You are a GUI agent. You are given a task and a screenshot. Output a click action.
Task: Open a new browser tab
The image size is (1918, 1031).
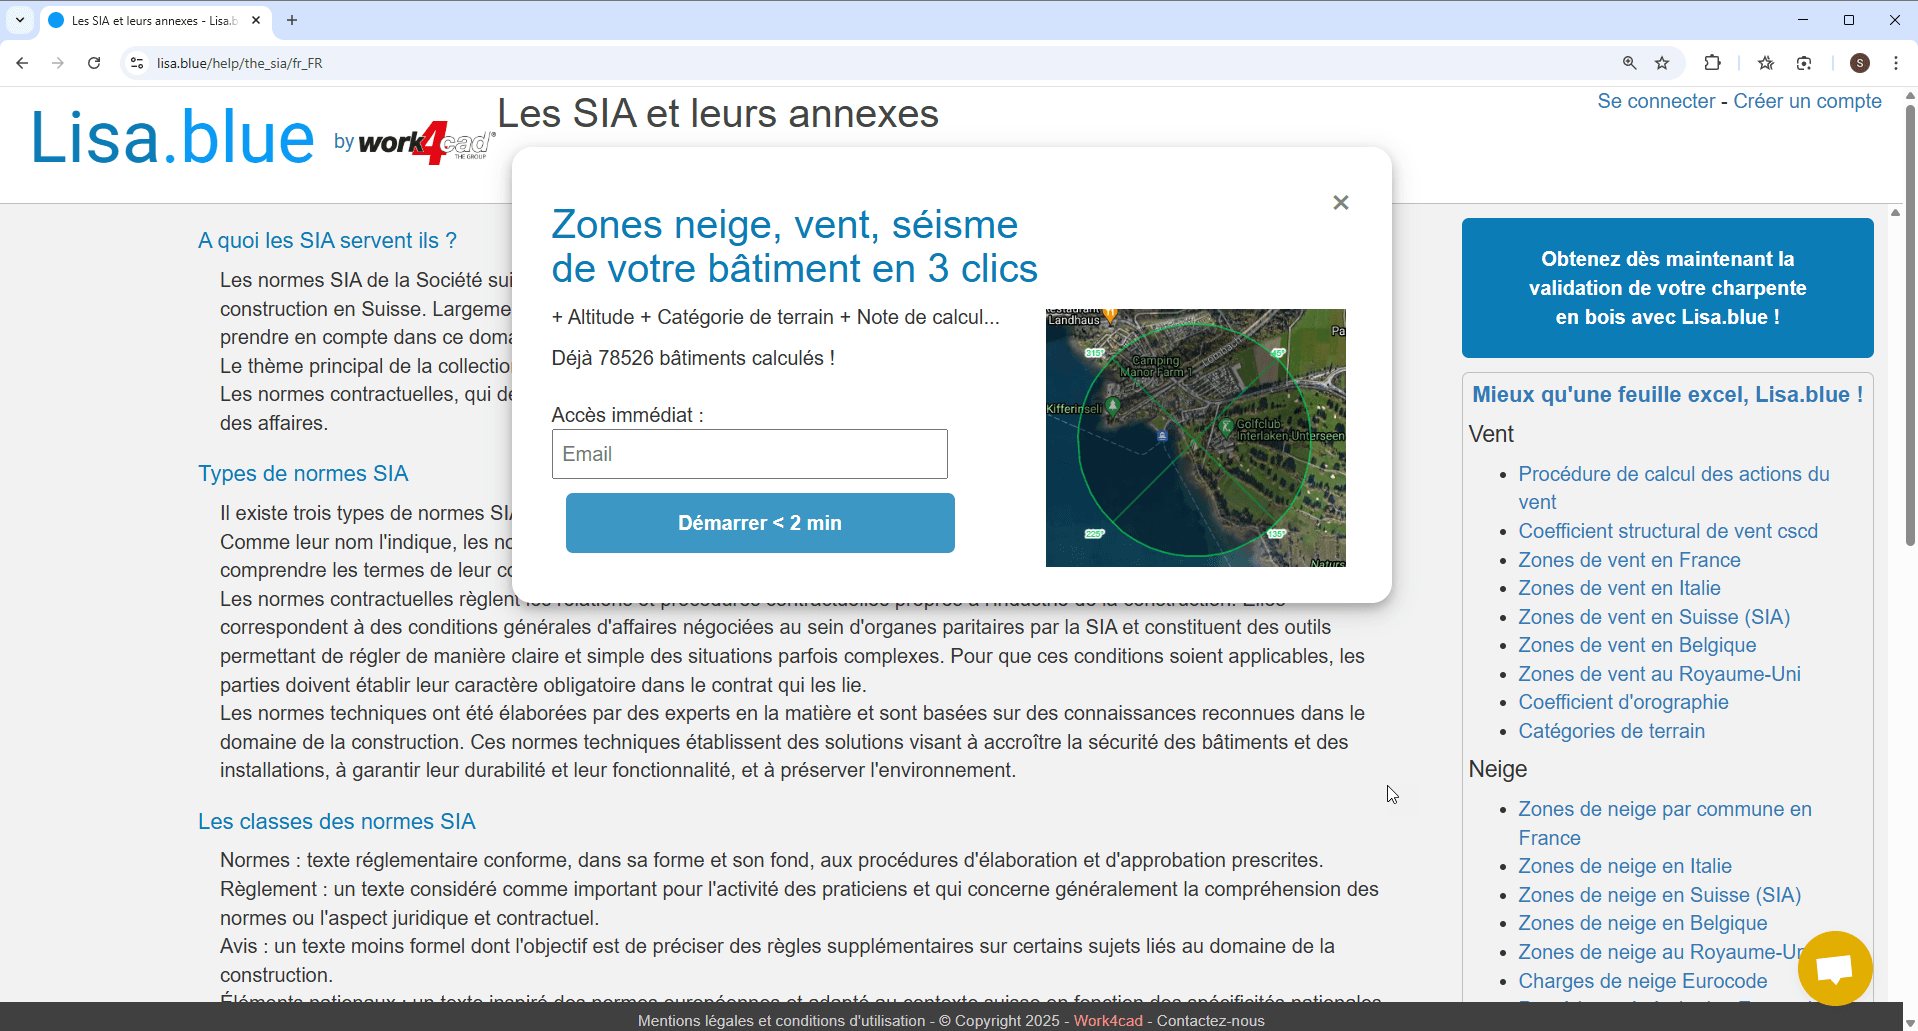click(292, 20)
